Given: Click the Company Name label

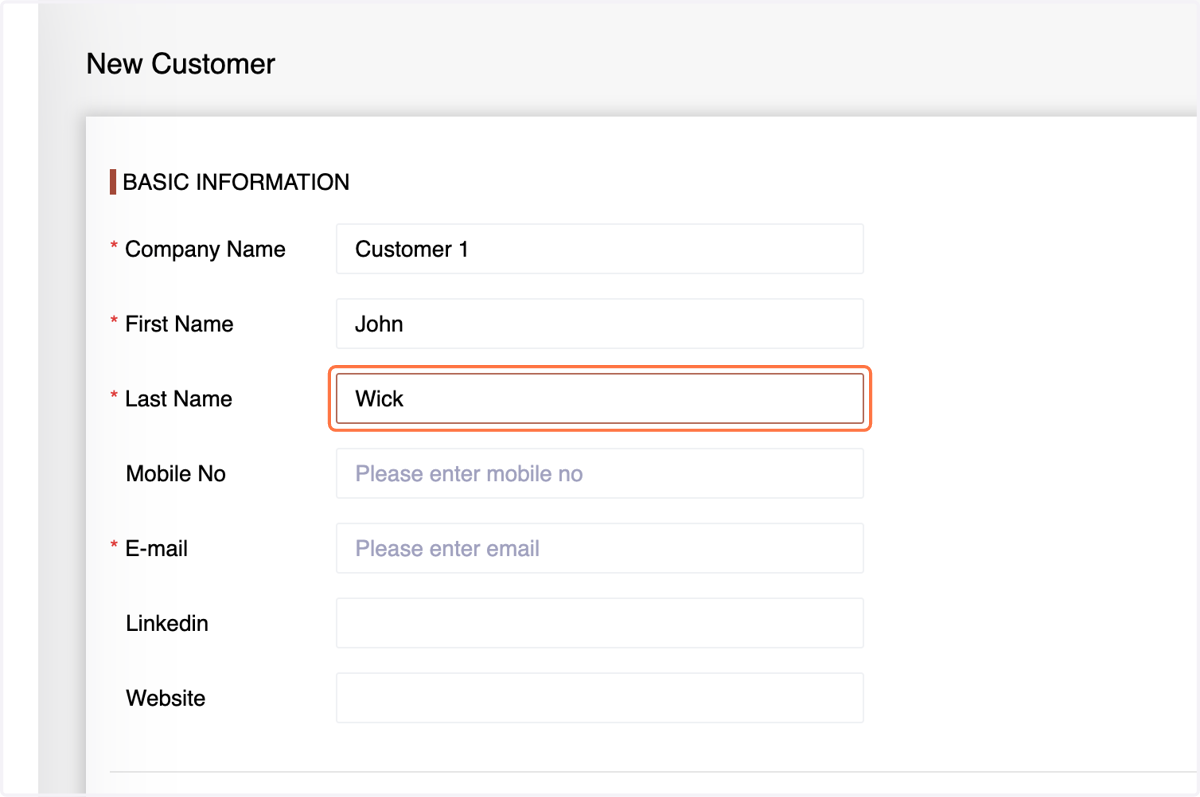Looking at the screenshot, I should coord(205,250).
